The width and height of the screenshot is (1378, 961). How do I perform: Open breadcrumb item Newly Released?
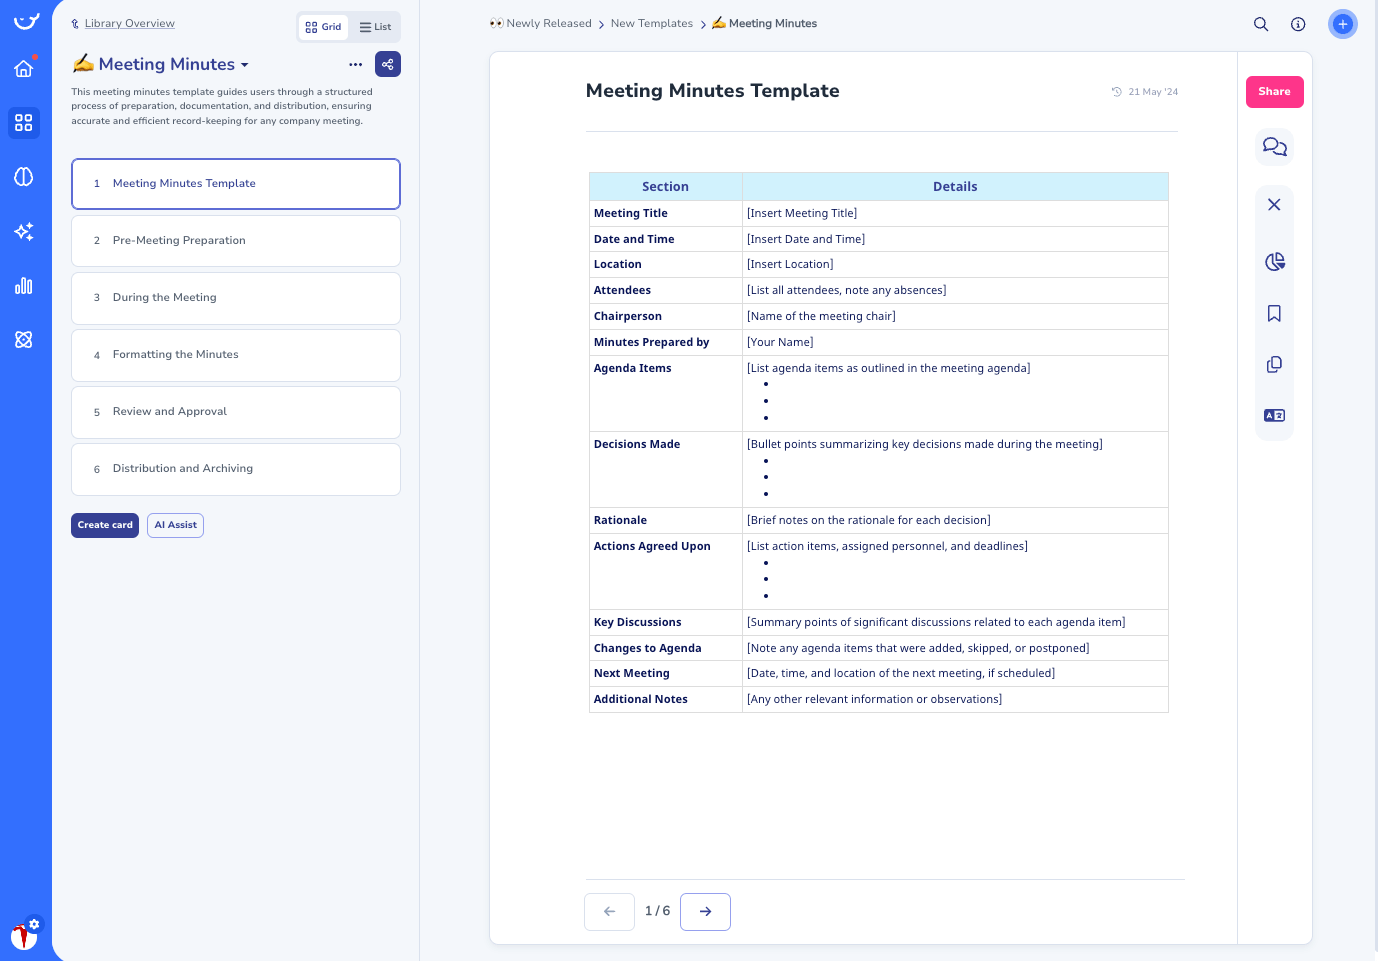(548, 23)
